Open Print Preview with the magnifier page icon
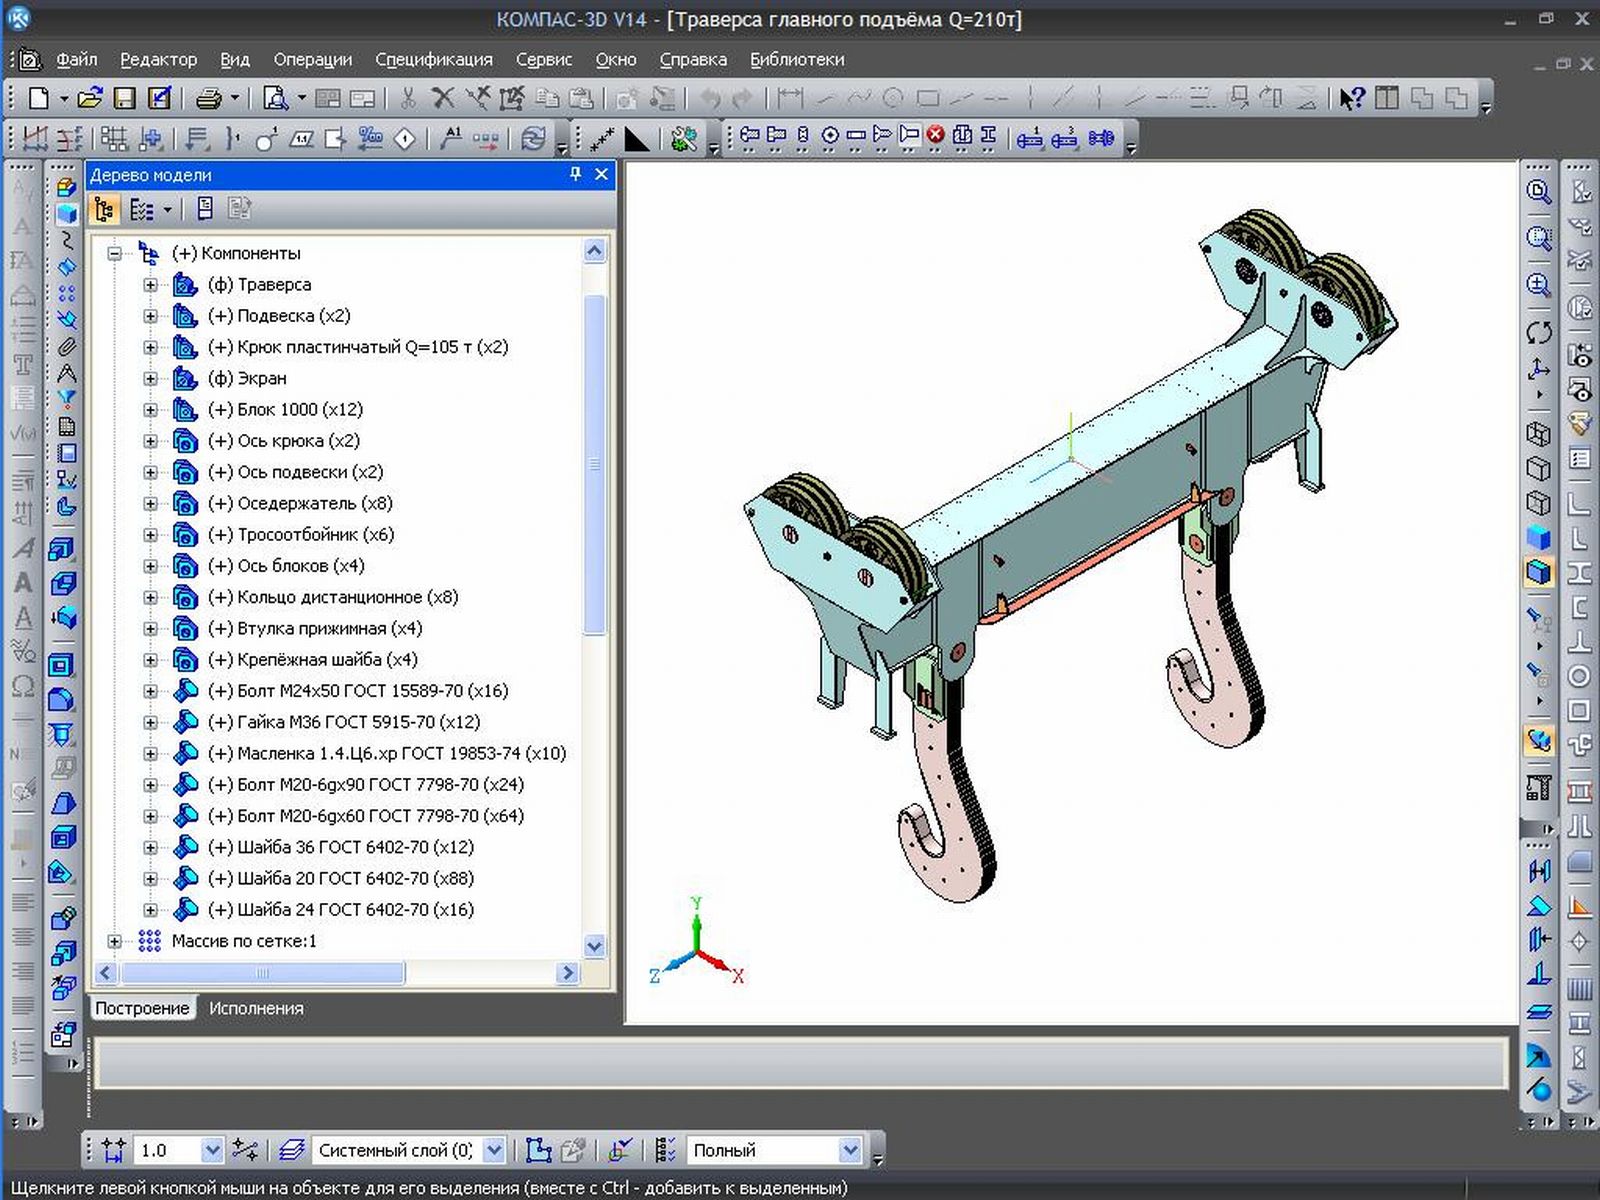Viewport: 1600px width, 1200px height. [274, 98]
